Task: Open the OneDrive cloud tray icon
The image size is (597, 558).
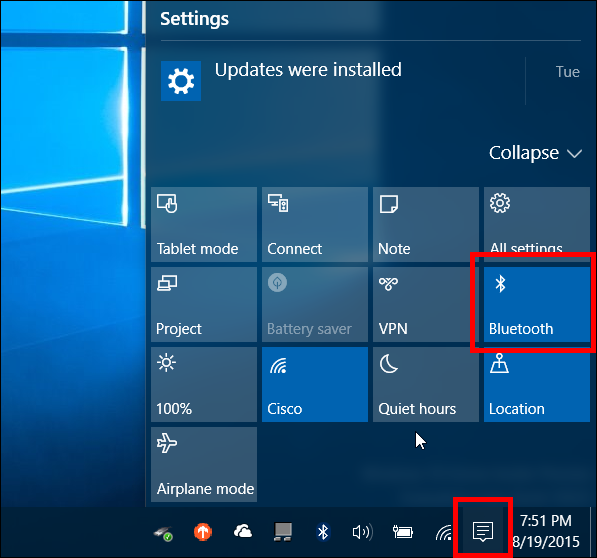Action: [243, 531]
